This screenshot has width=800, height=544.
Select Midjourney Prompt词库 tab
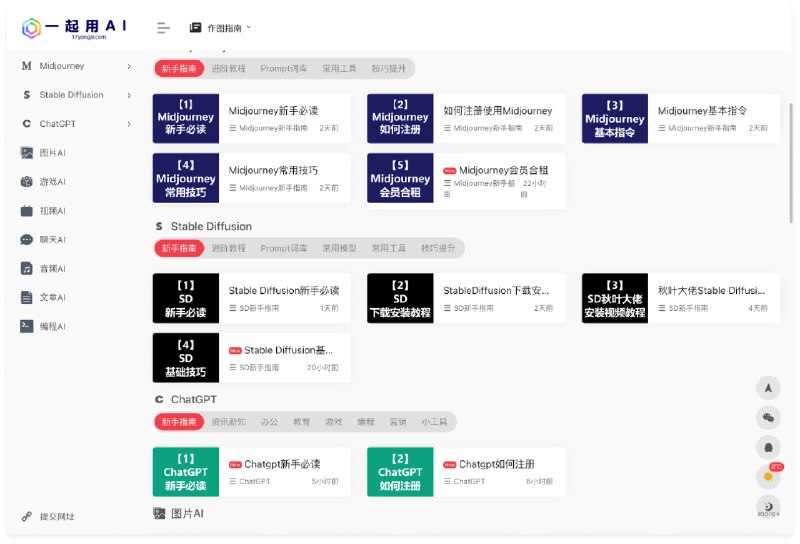pos(284,68)
